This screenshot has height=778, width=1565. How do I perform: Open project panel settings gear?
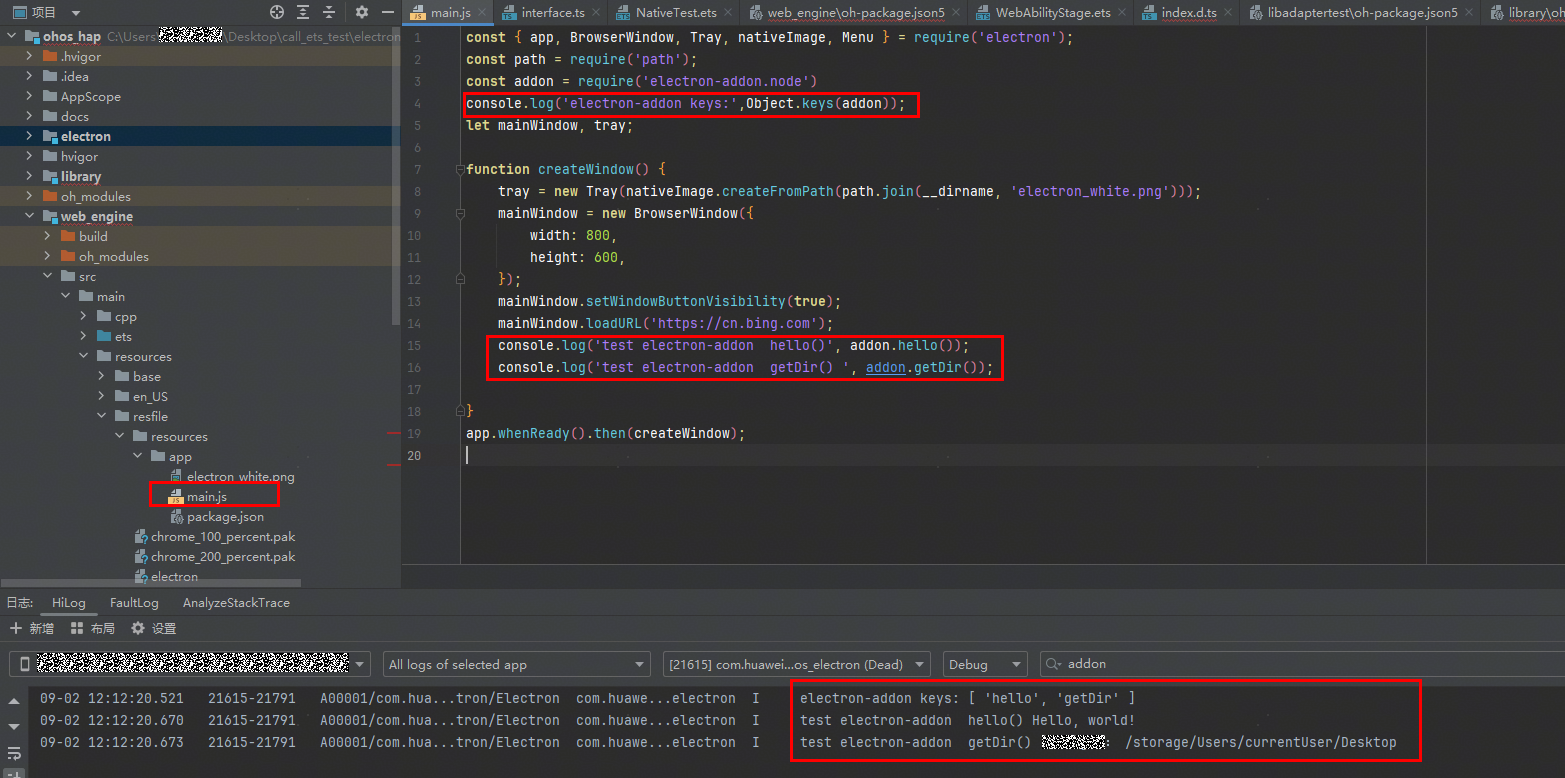(362, 12)
